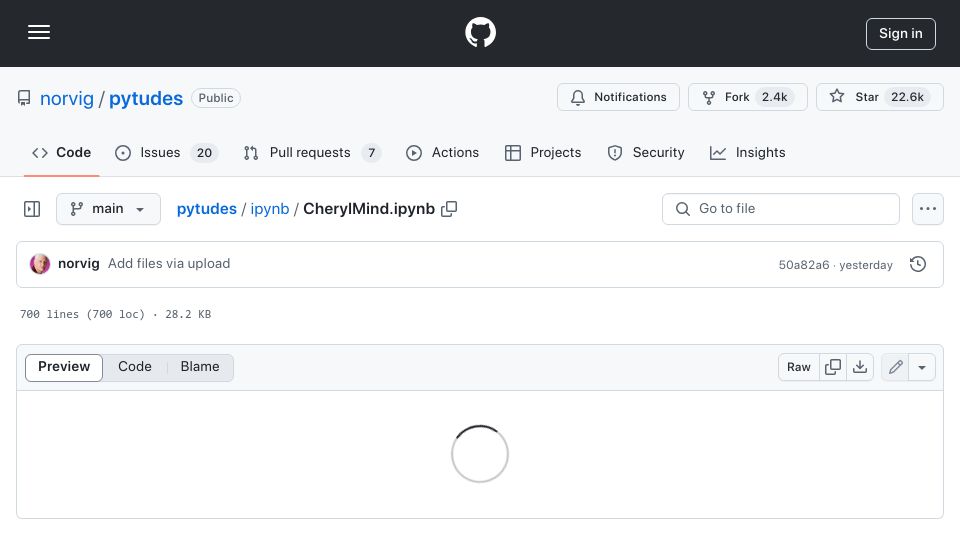Navigate to pytudes root in breadcrumb
Screen dimensions: 960x540
click(206, 209)
